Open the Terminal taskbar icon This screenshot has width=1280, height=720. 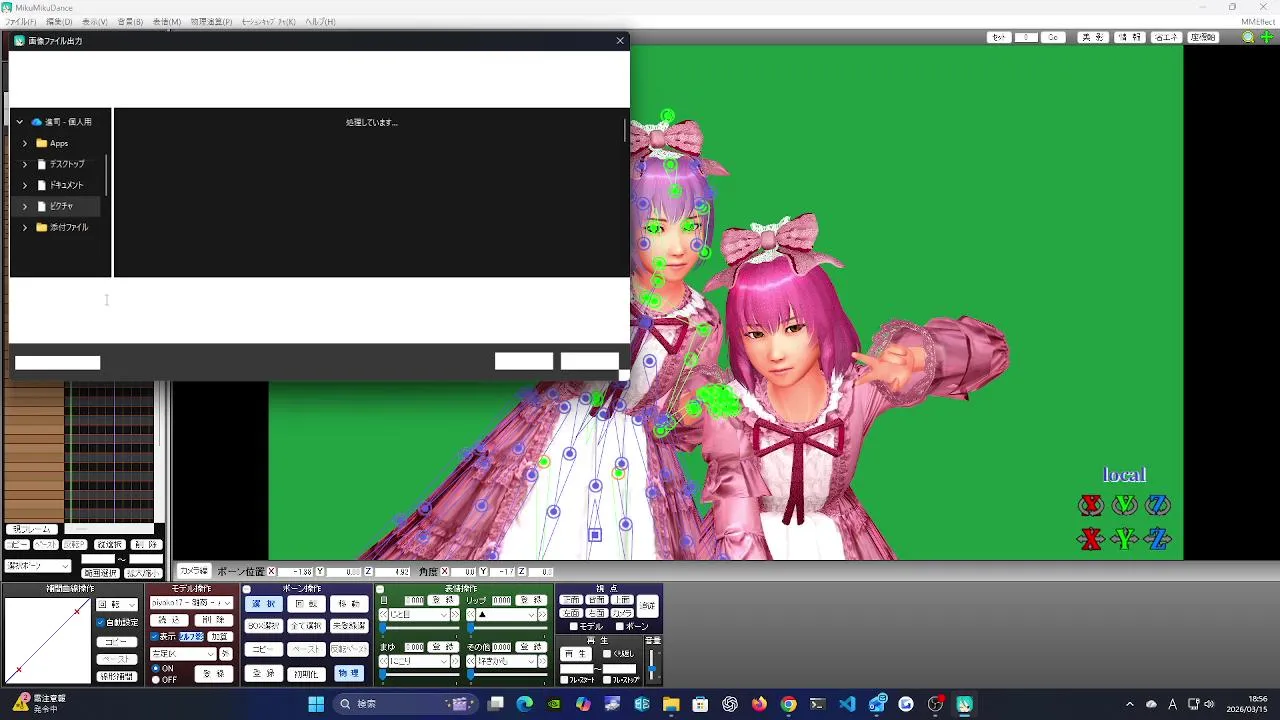pos(818,704)
